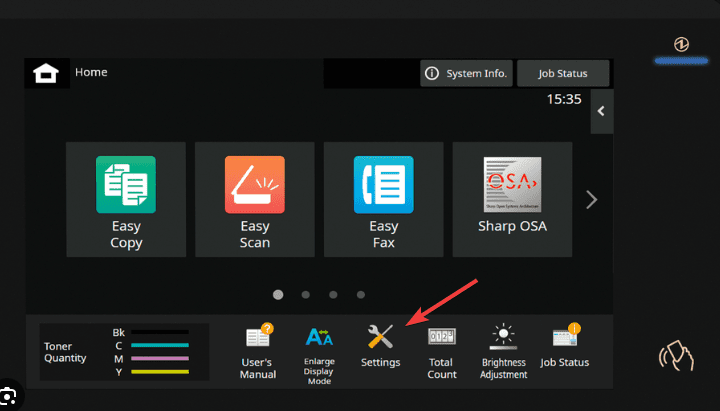Switch to the fourth page dot
Image resolution: width=720 pixels, height=411 pixels.
[361, 295]
